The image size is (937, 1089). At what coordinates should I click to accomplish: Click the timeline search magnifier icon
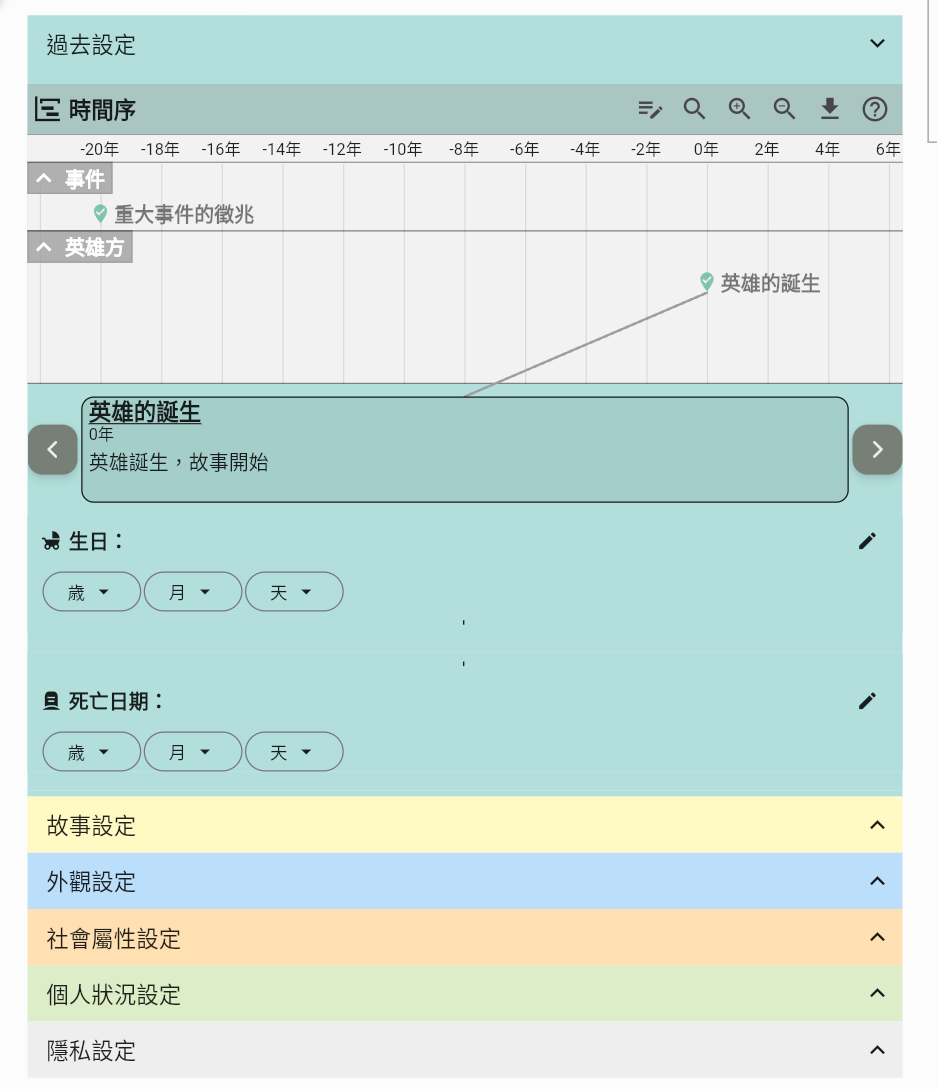[x=694, y=109]
